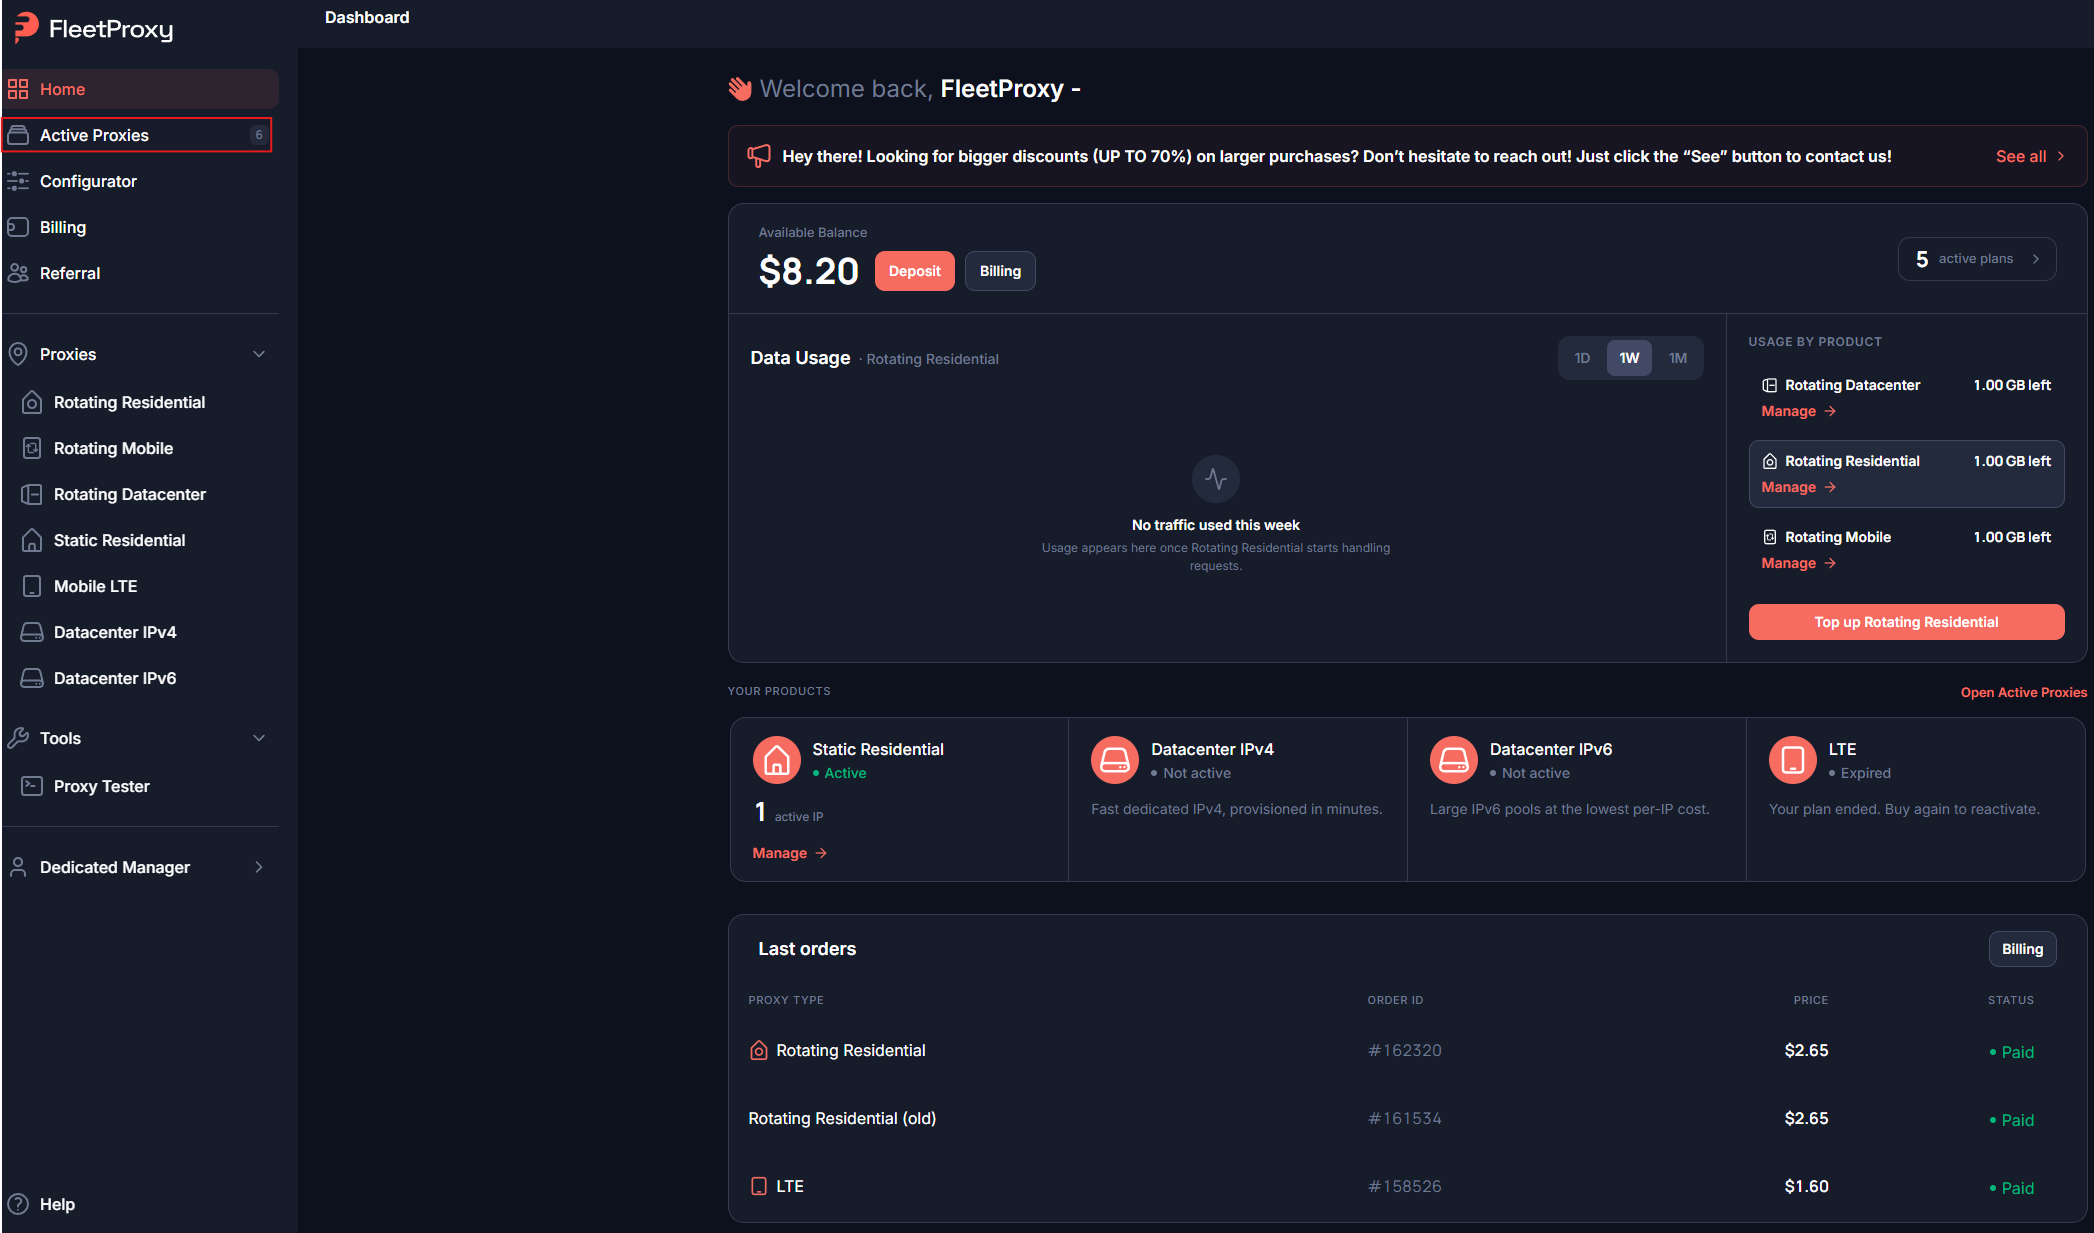Switch data usage range to 1M
Viewport: 2094px width, 1233px height.
click(x=1678, y=358)
